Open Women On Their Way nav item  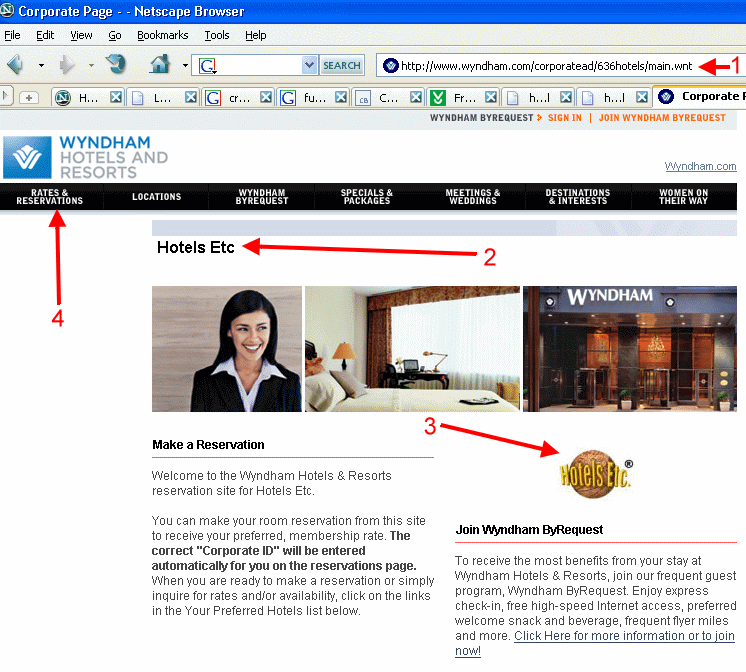click(684, 197)
